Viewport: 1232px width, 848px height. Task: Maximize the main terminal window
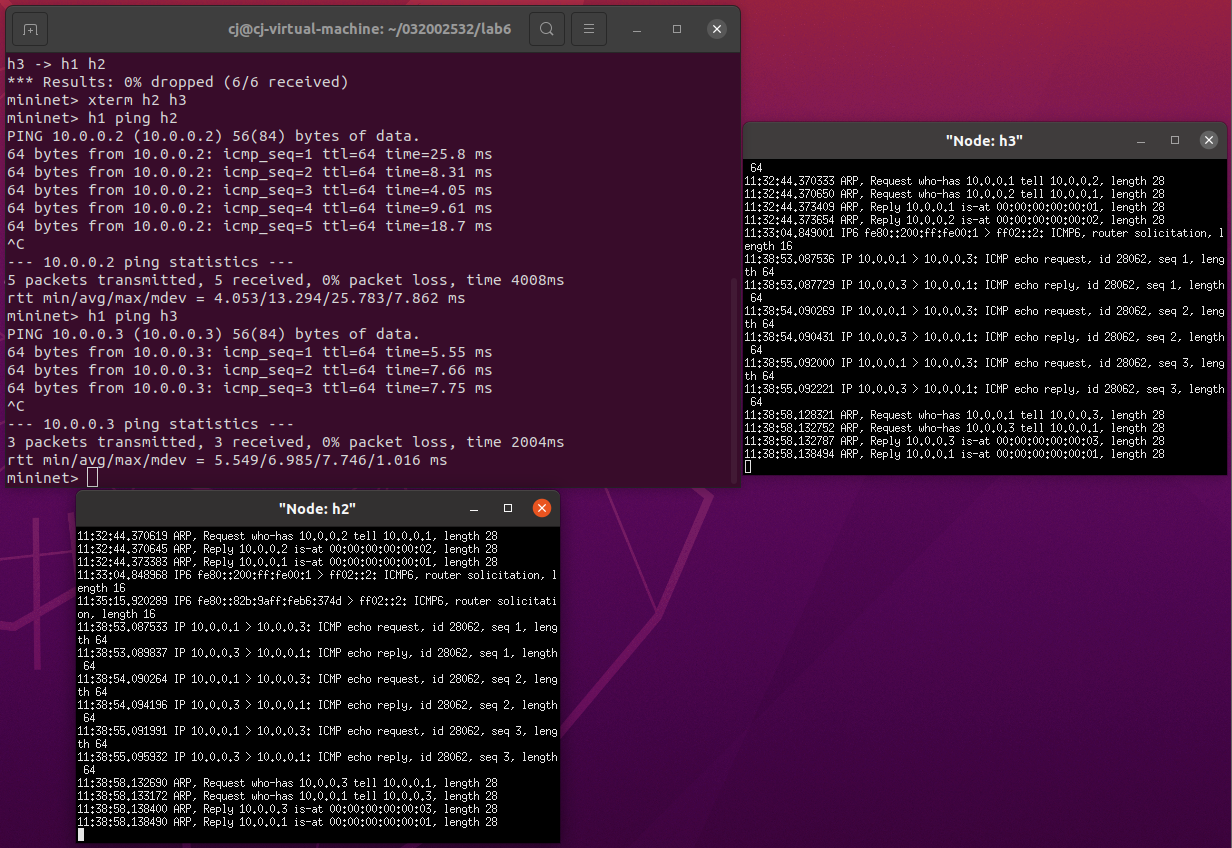pos(677,29)
